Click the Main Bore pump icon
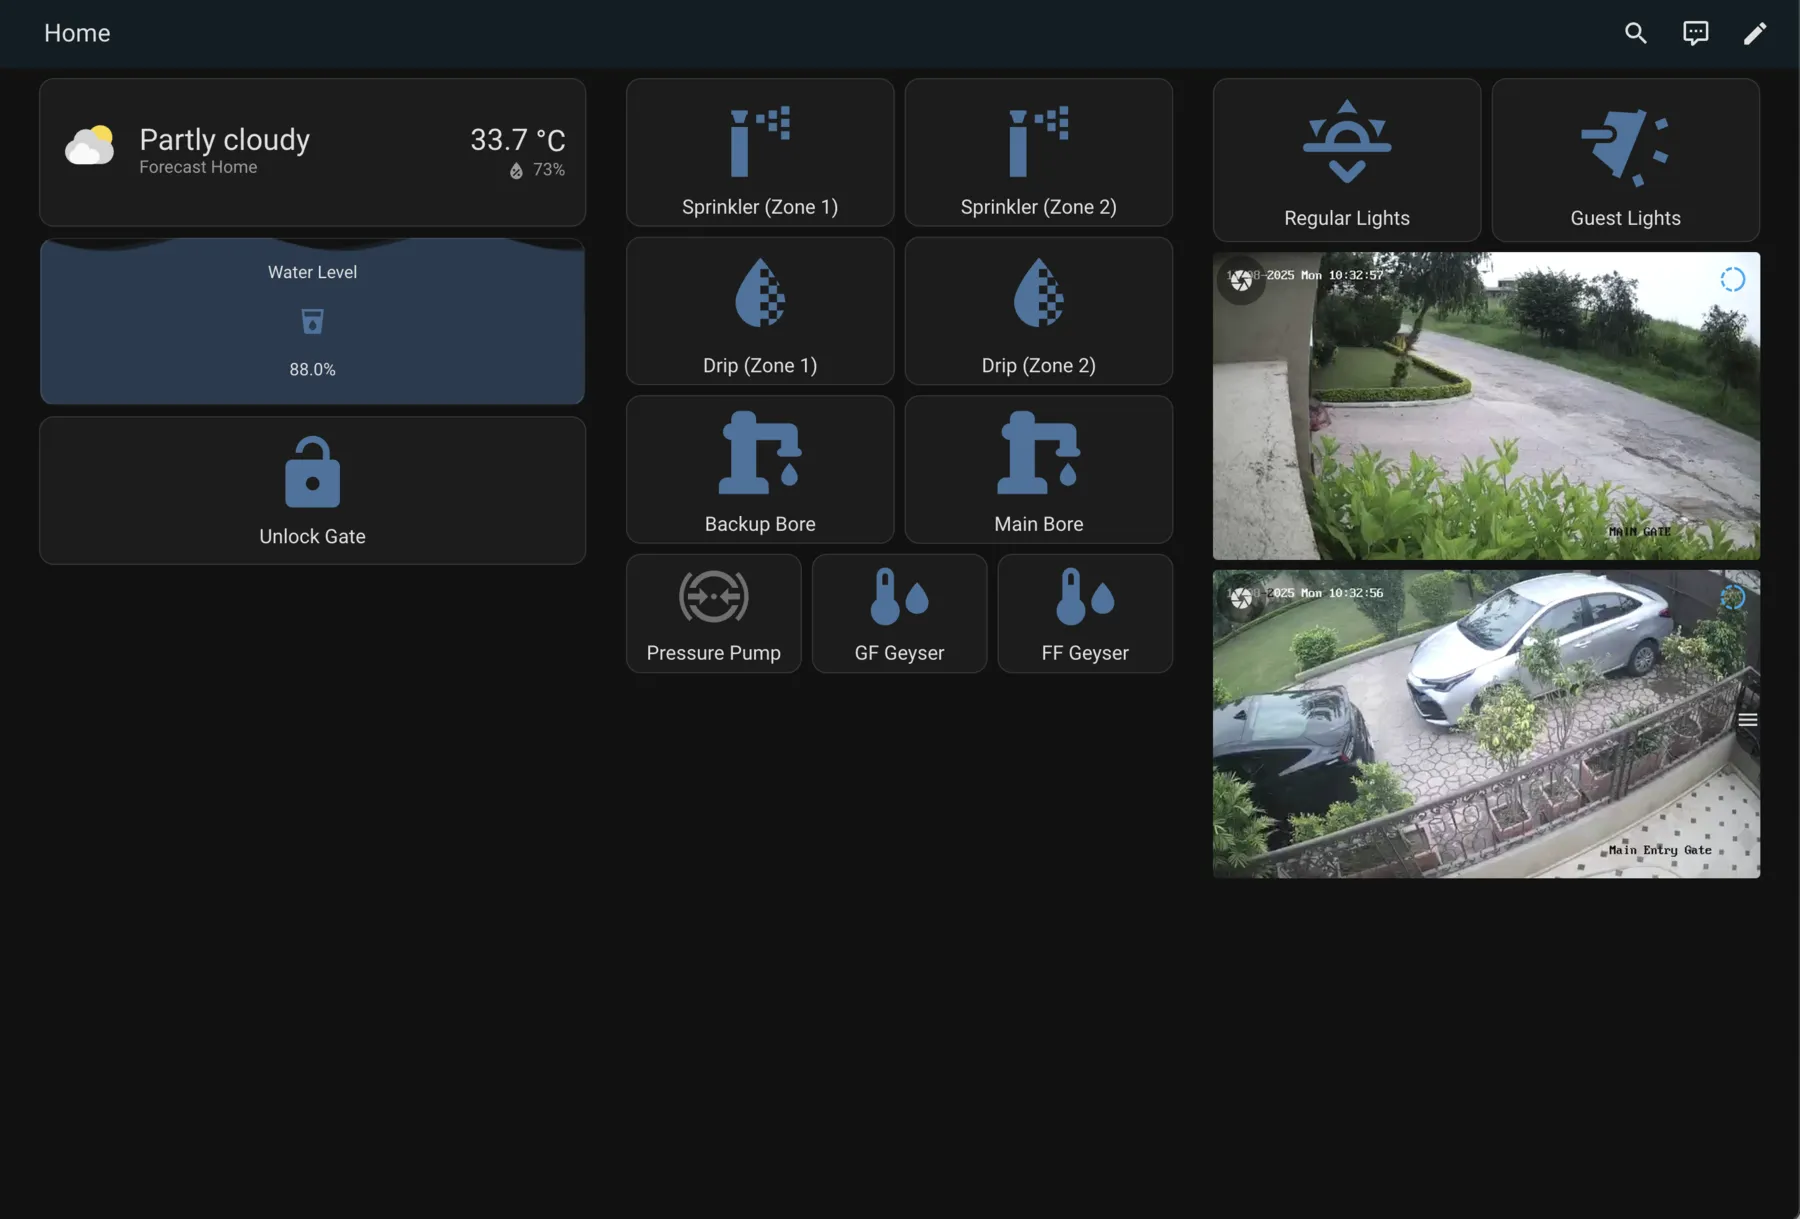Image resolution: width=1800 pixels, height=1219 pixels. pyautogui.click(x=1038, y=453)
